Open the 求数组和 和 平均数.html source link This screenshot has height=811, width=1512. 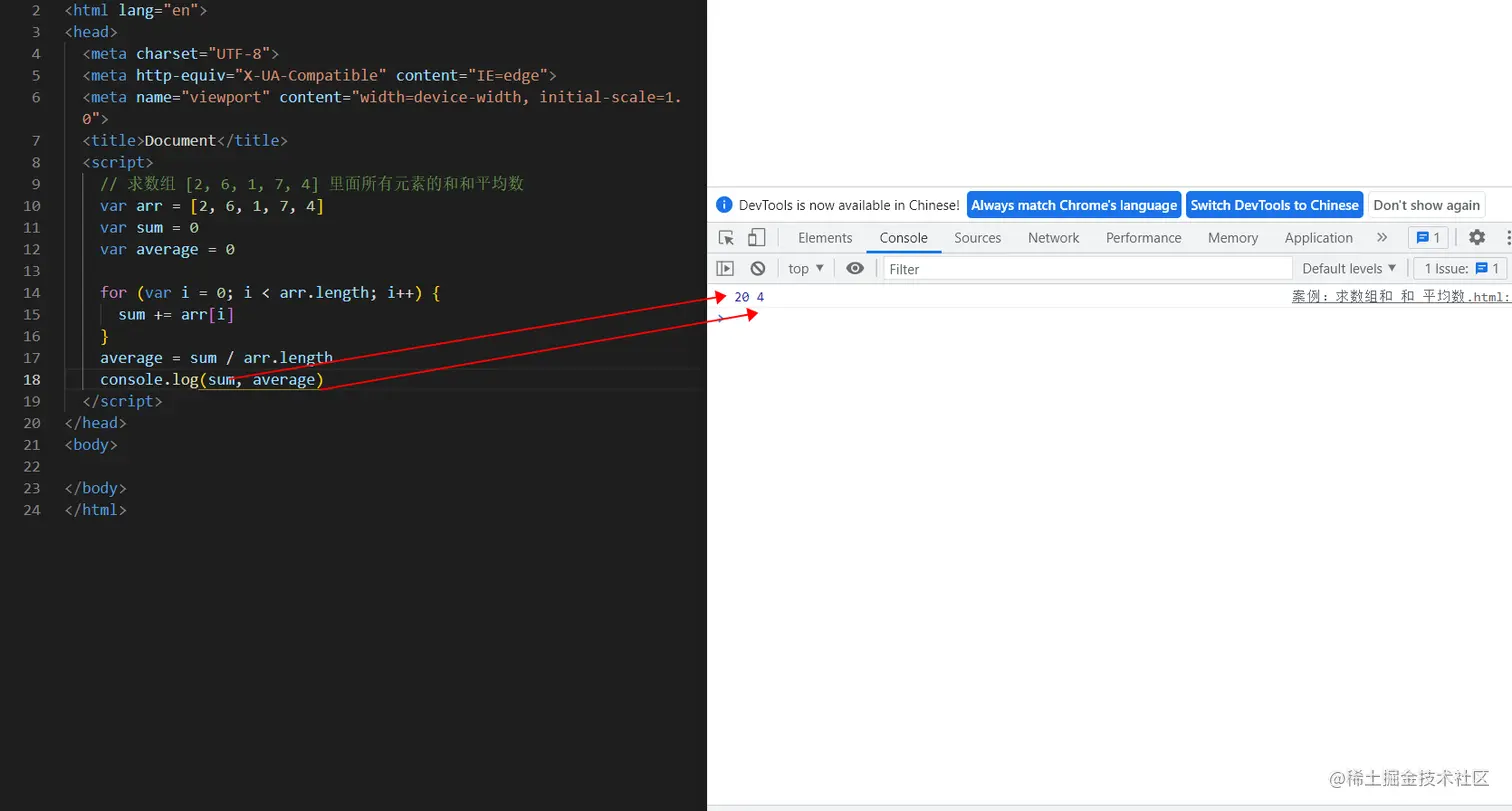click(1401, 297)
